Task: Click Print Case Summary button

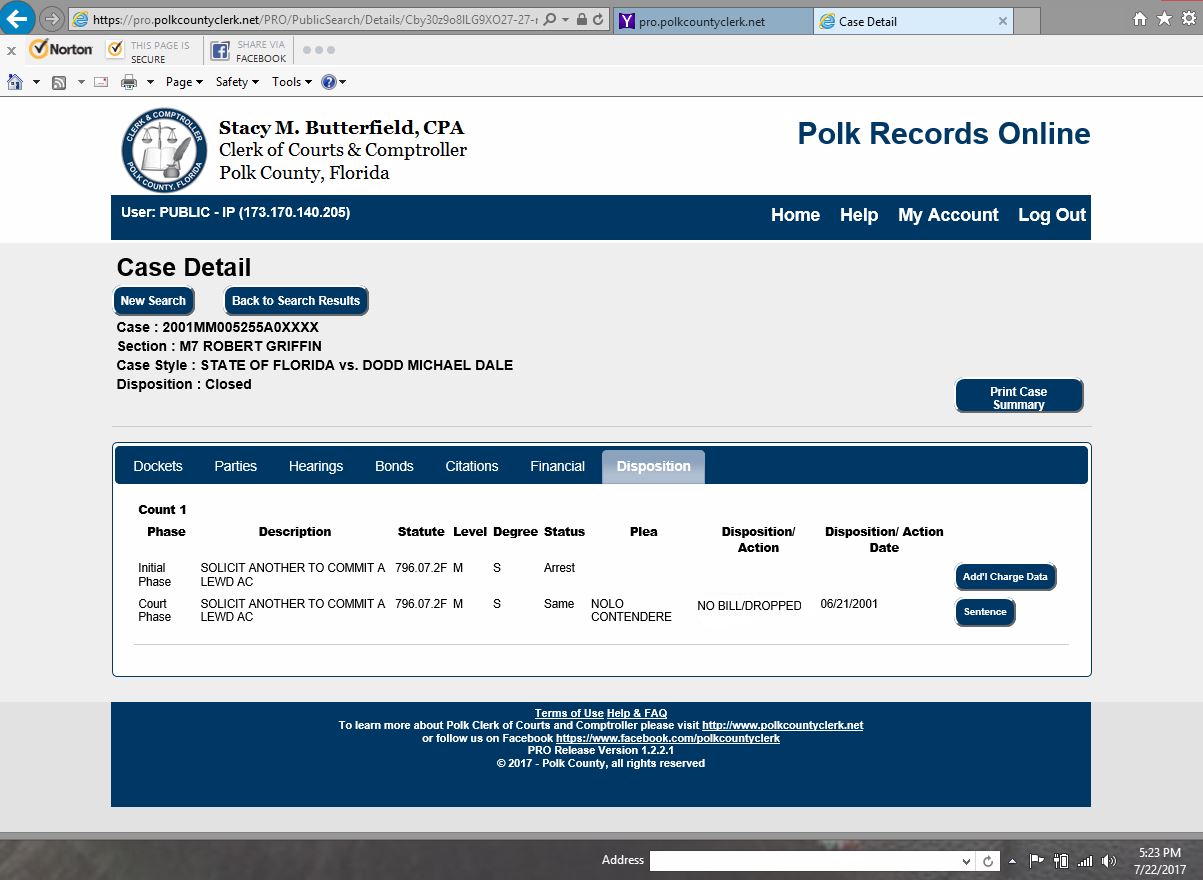Action: (1019, 396)
